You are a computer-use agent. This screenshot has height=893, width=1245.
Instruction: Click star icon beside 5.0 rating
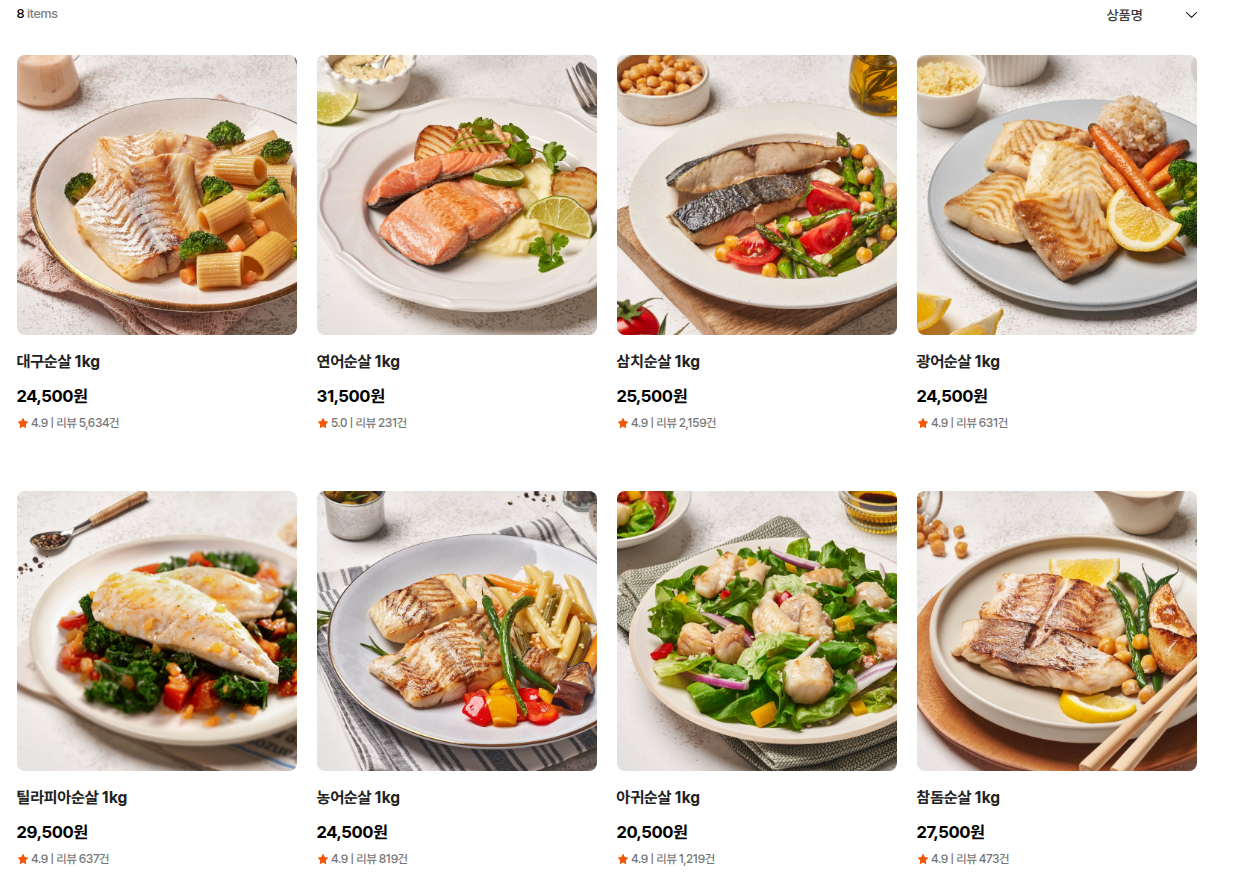point(323,423)
